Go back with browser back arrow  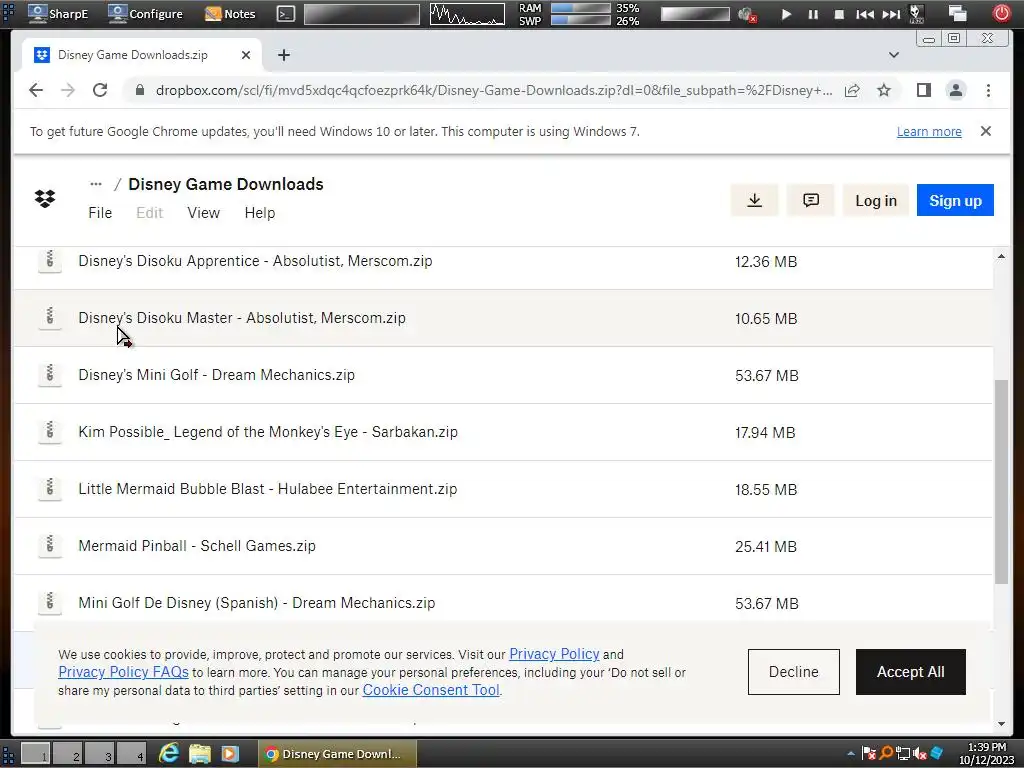tap(36, 90)
